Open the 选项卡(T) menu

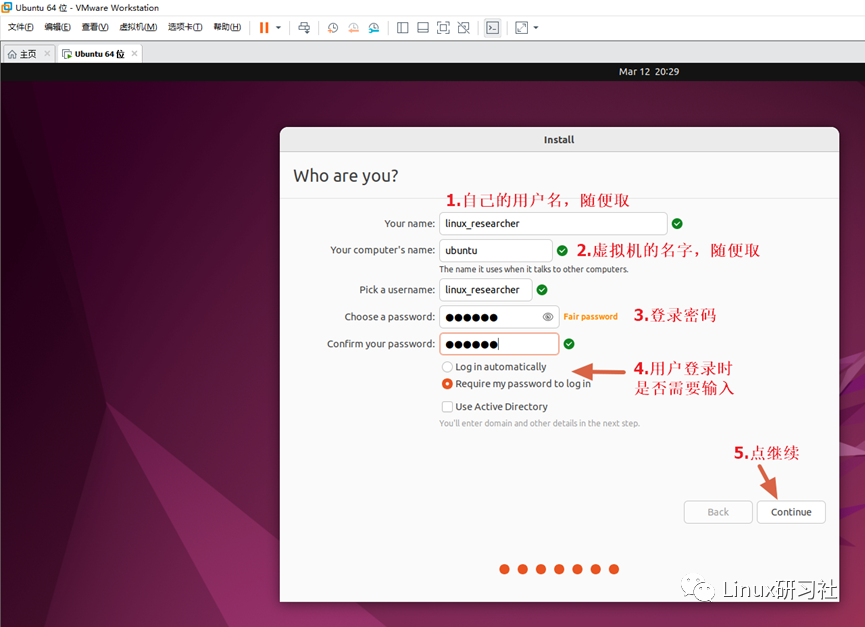(185, 27)
